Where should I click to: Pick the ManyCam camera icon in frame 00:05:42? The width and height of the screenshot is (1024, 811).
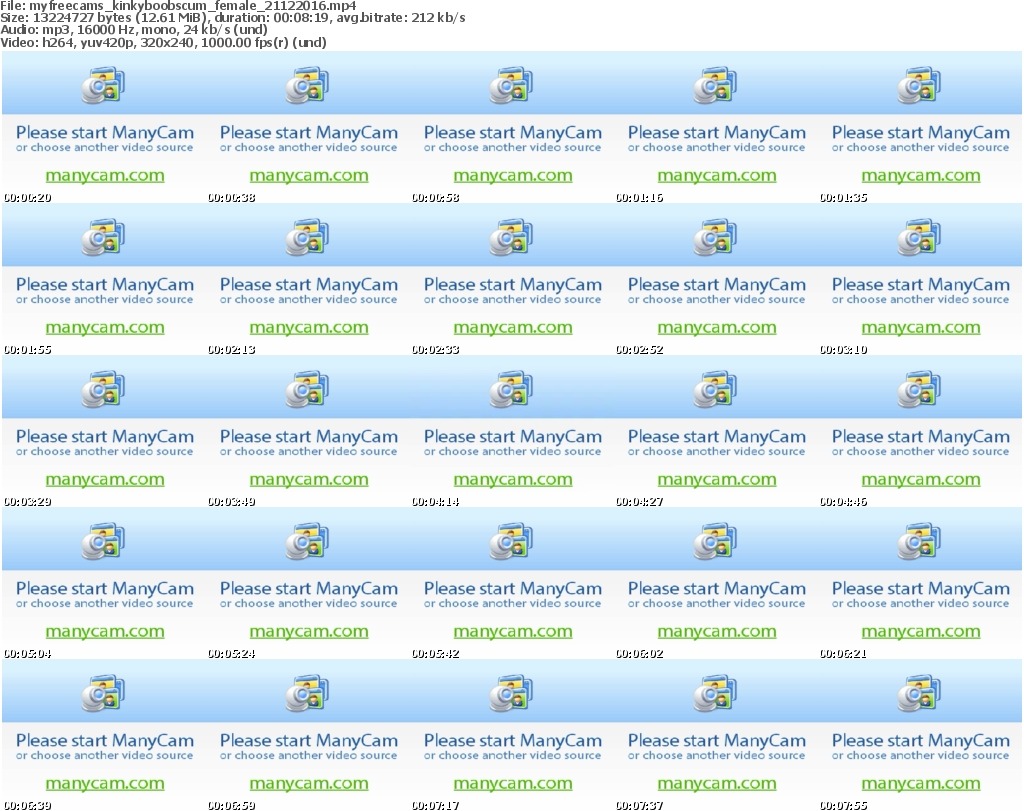click(511, 541)
